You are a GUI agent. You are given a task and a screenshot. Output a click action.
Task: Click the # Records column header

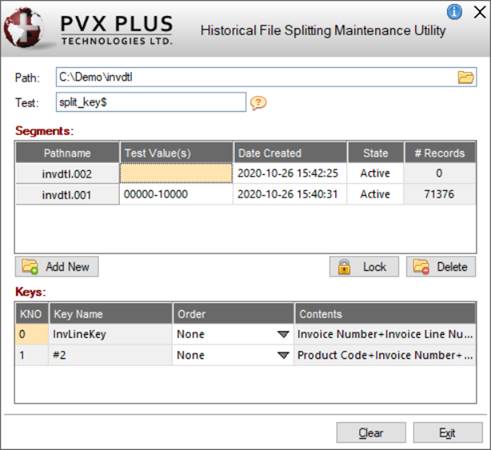[440, 153]
